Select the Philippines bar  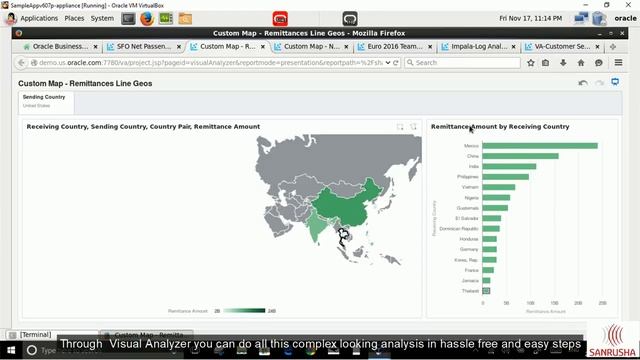pyautogui.click(x=505, y=177)
